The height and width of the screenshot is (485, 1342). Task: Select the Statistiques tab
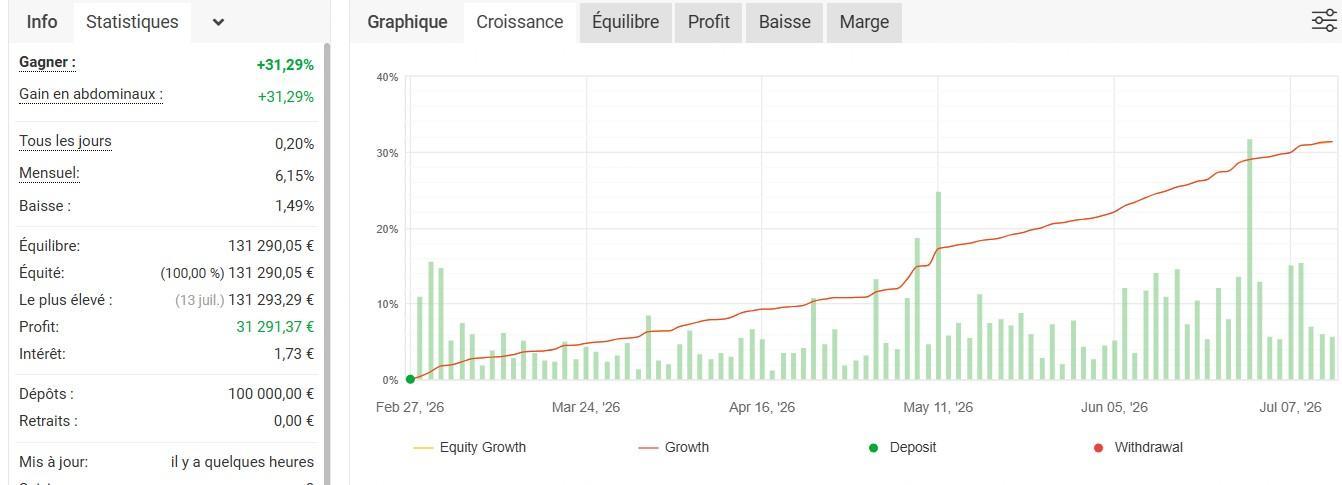[132, 22]
